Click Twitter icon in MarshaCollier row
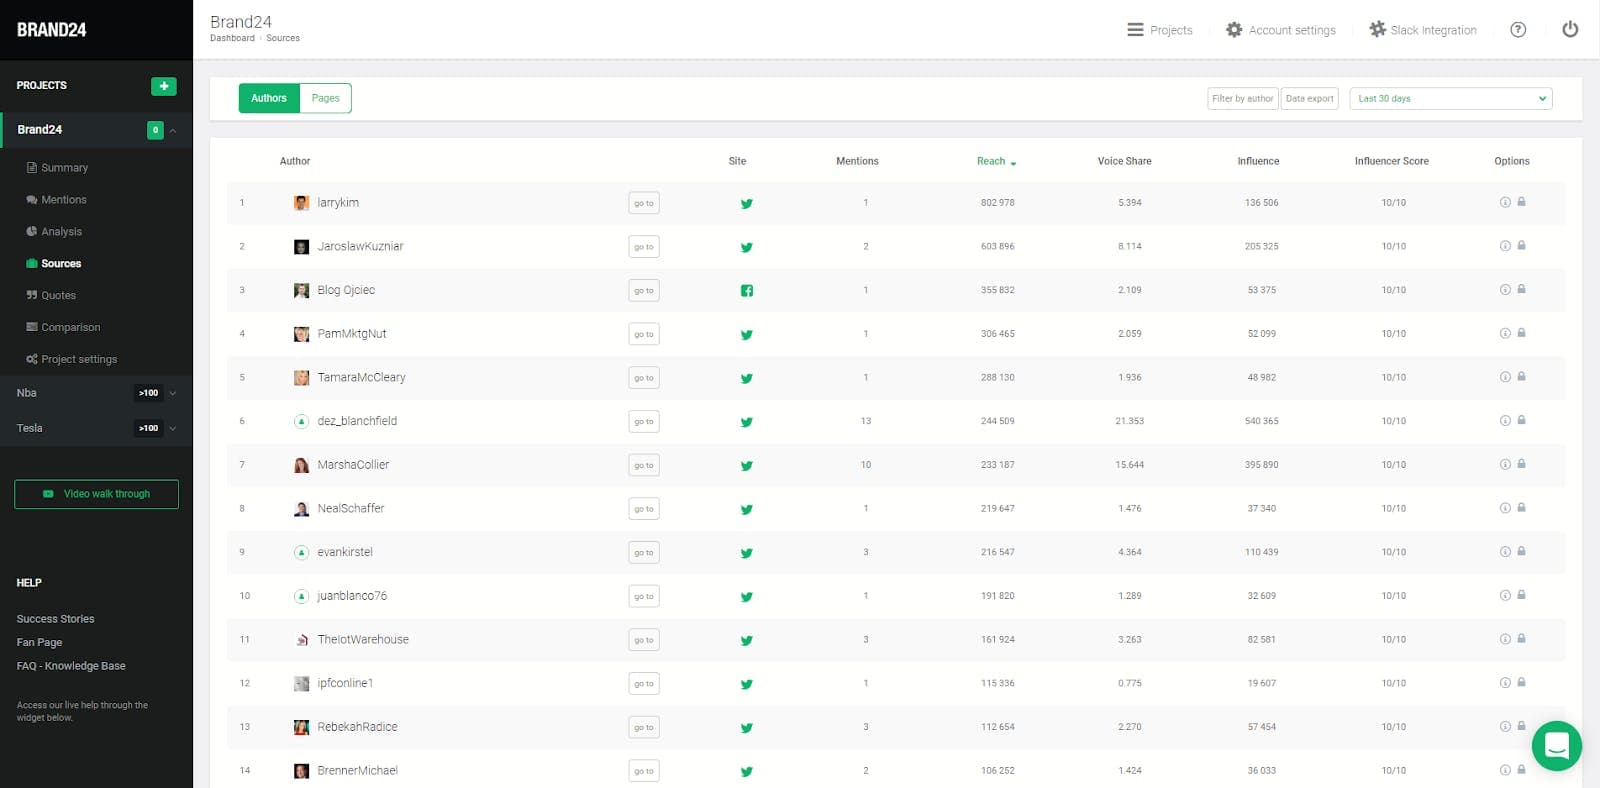 click(746, 465)
